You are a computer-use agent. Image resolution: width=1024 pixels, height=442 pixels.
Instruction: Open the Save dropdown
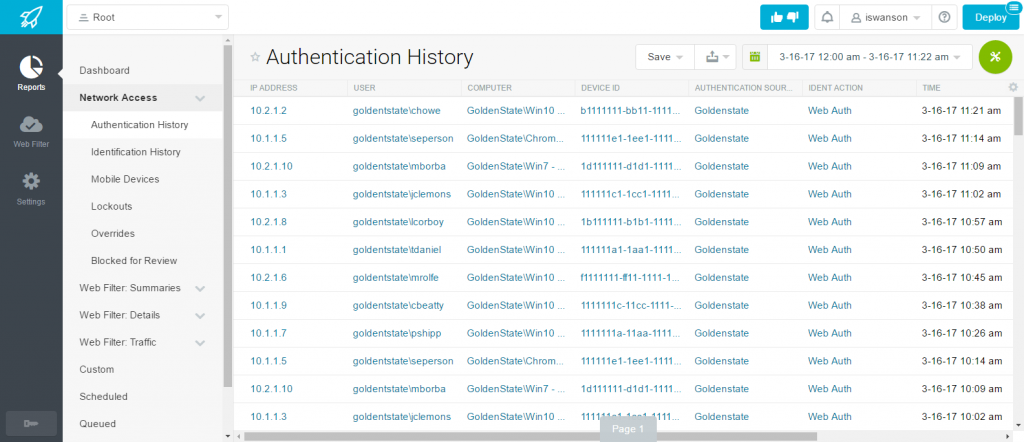(x=665, y=57)
